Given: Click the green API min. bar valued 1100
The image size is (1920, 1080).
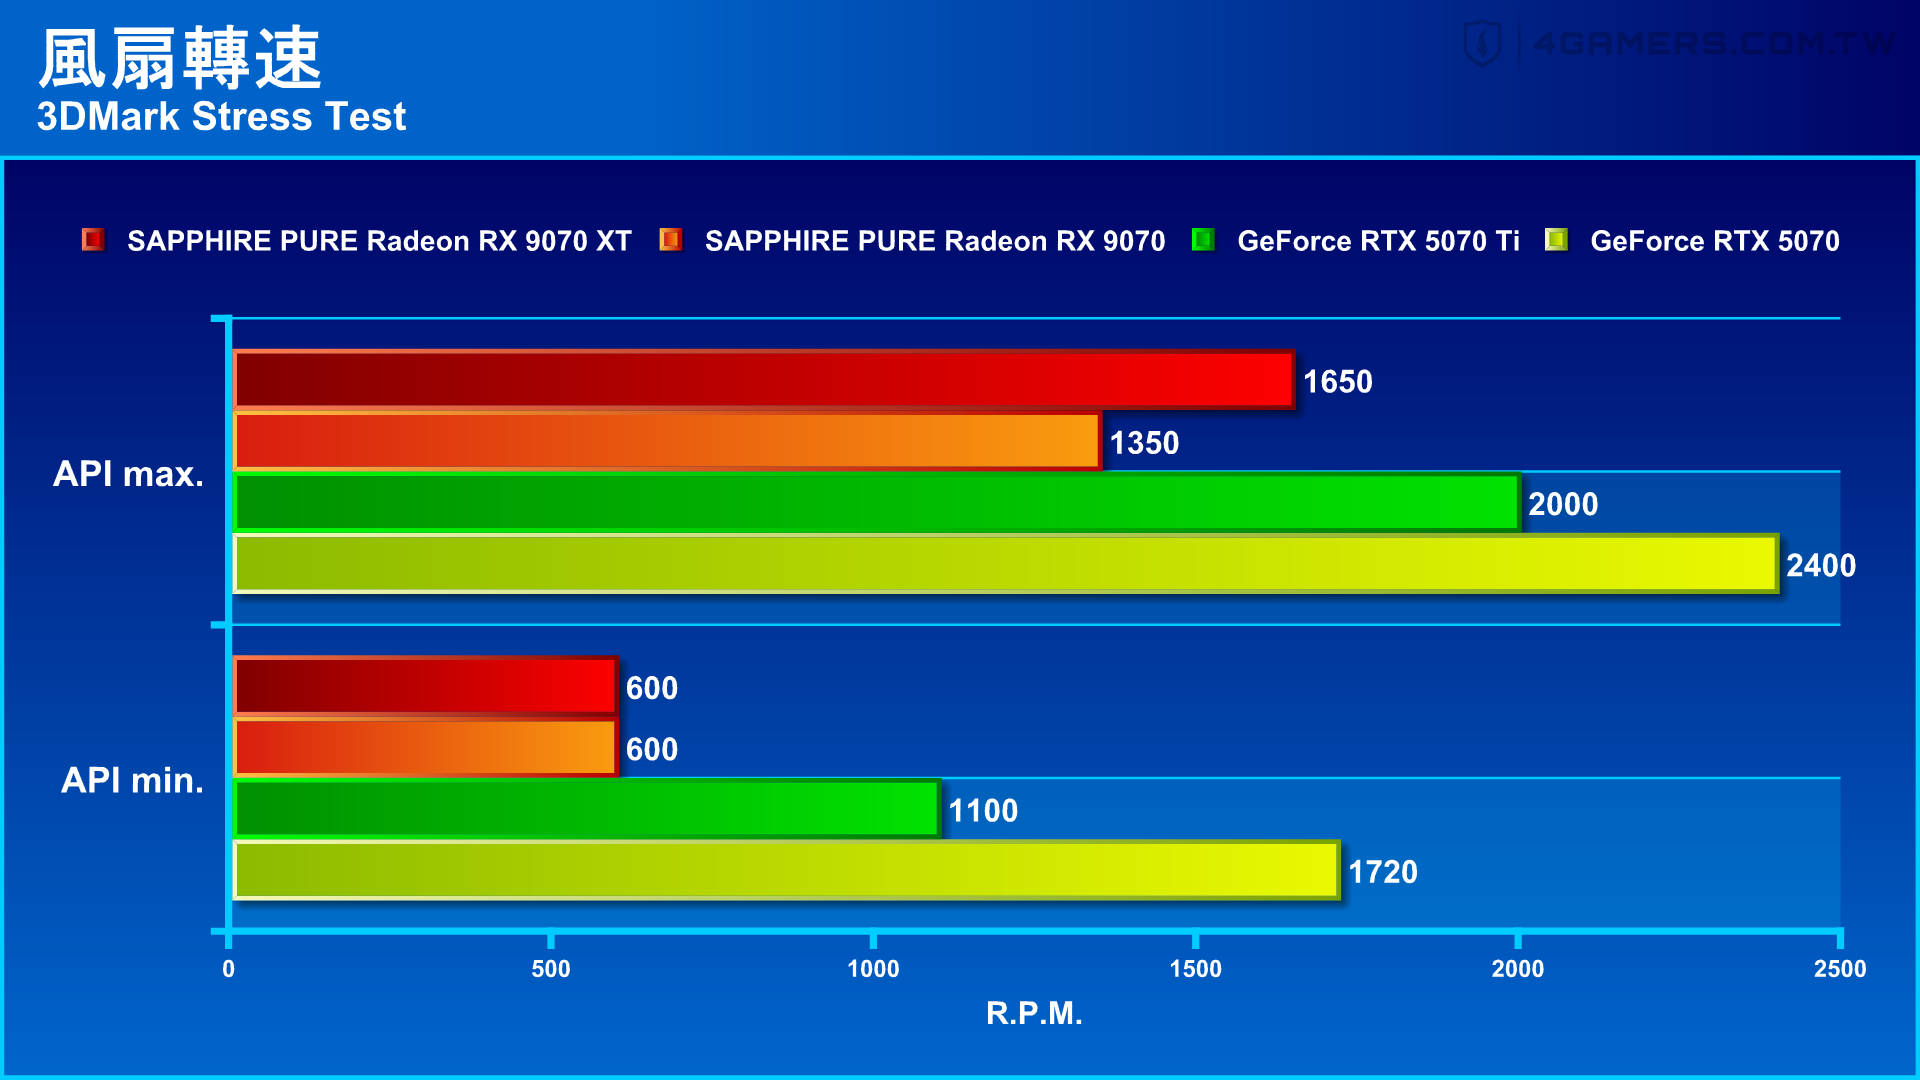Looking at the screenshot, I should point(587,809).
